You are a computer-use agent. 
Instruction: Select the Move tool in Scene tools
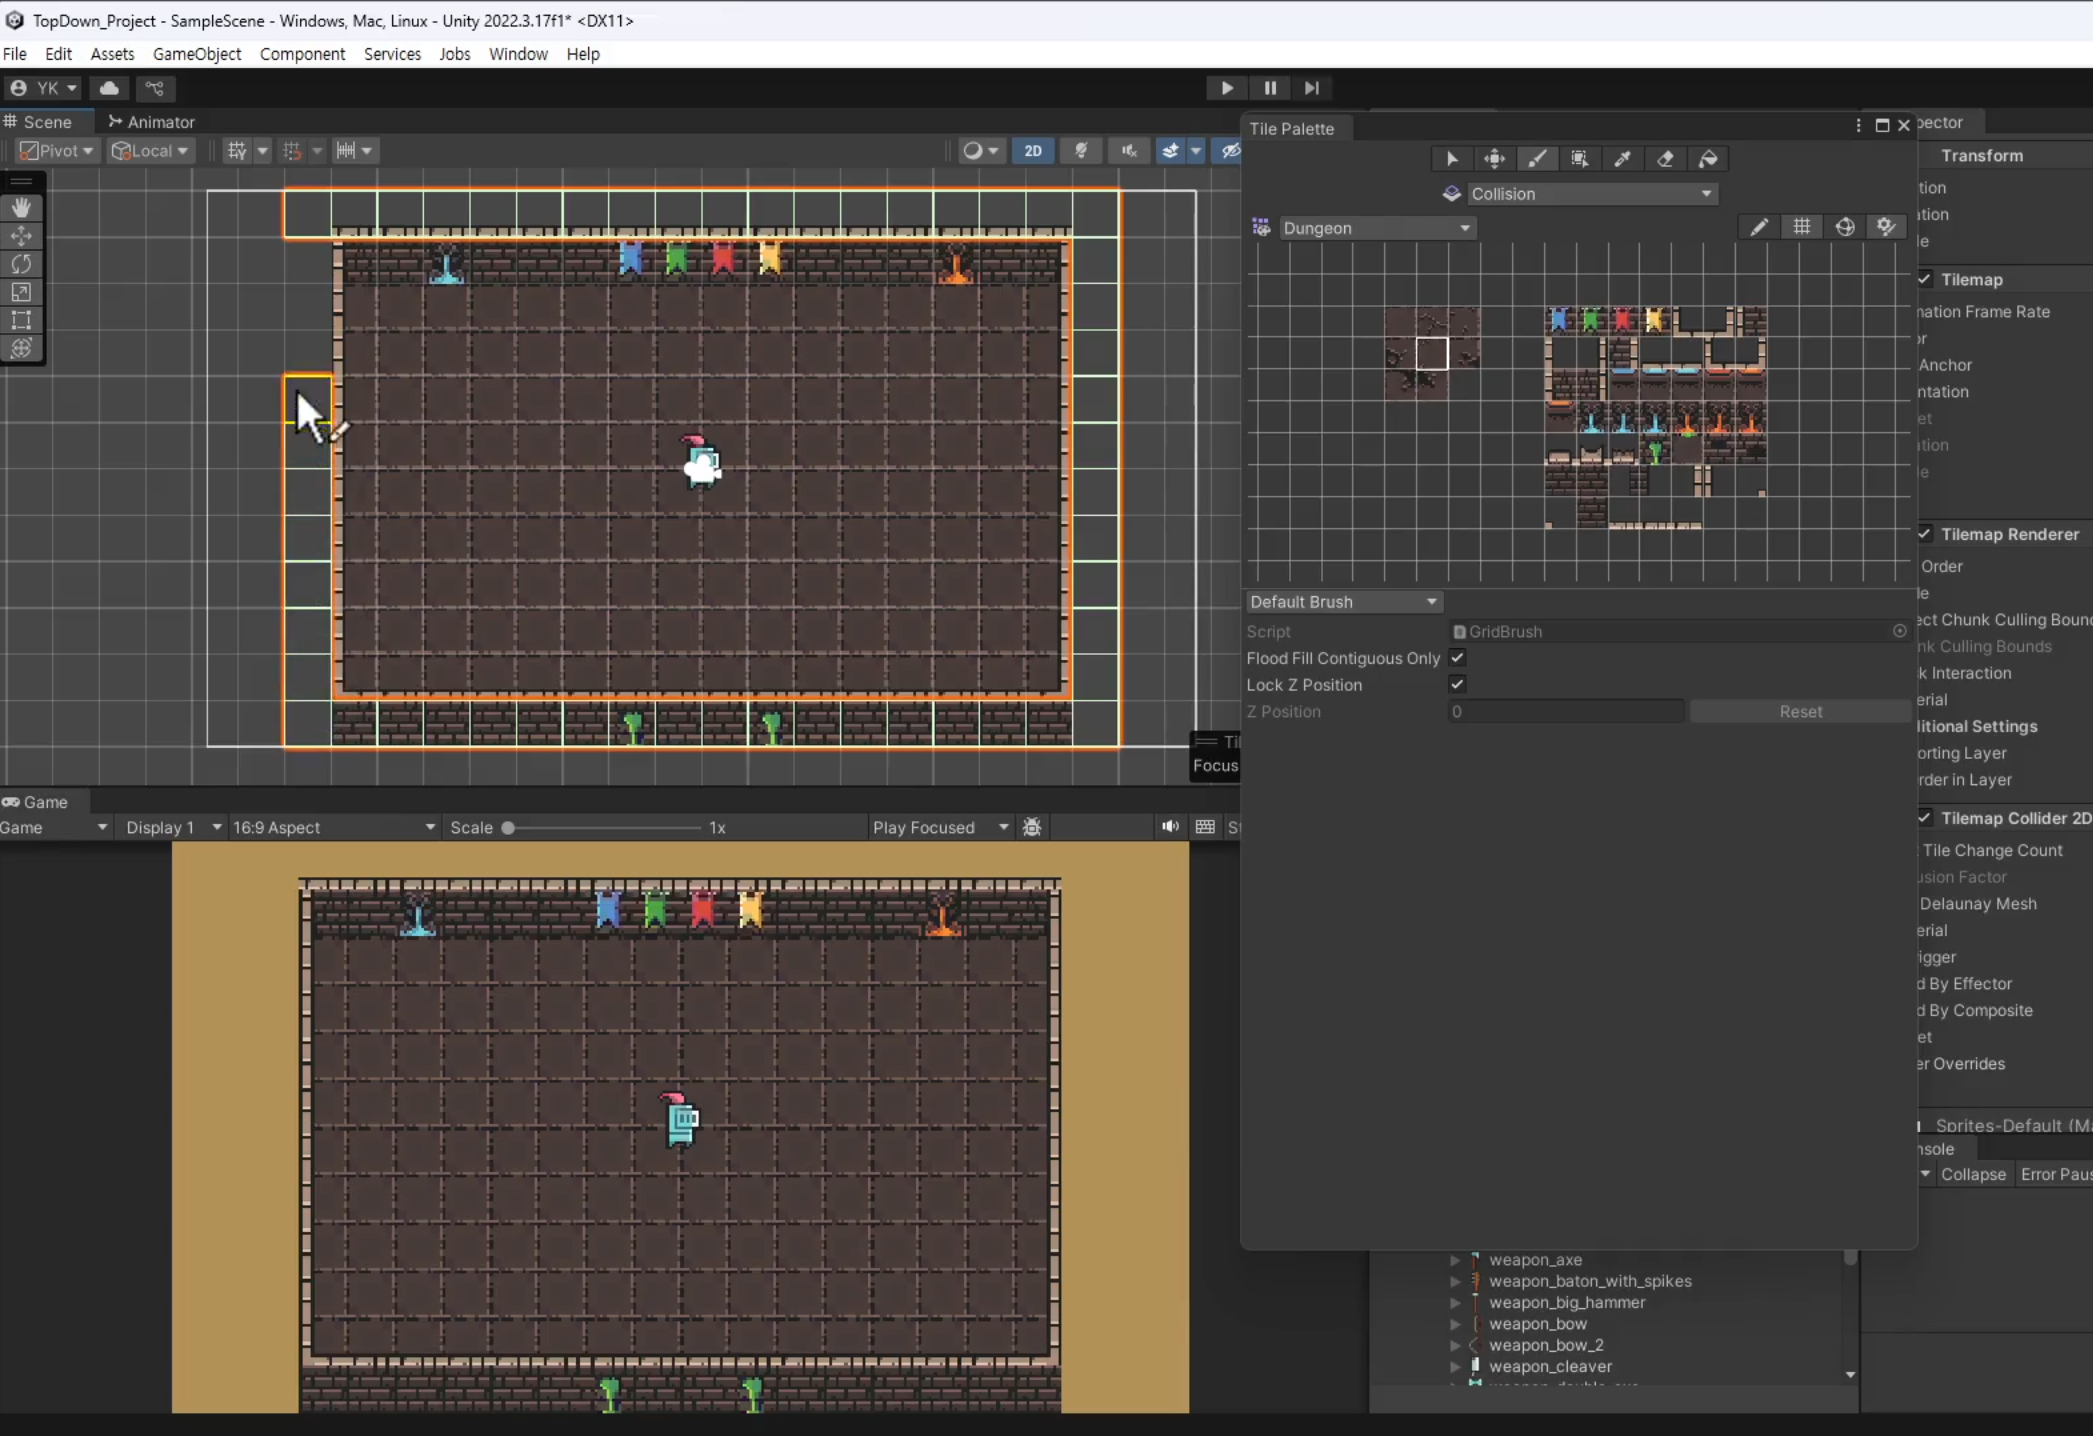[21, 235]
